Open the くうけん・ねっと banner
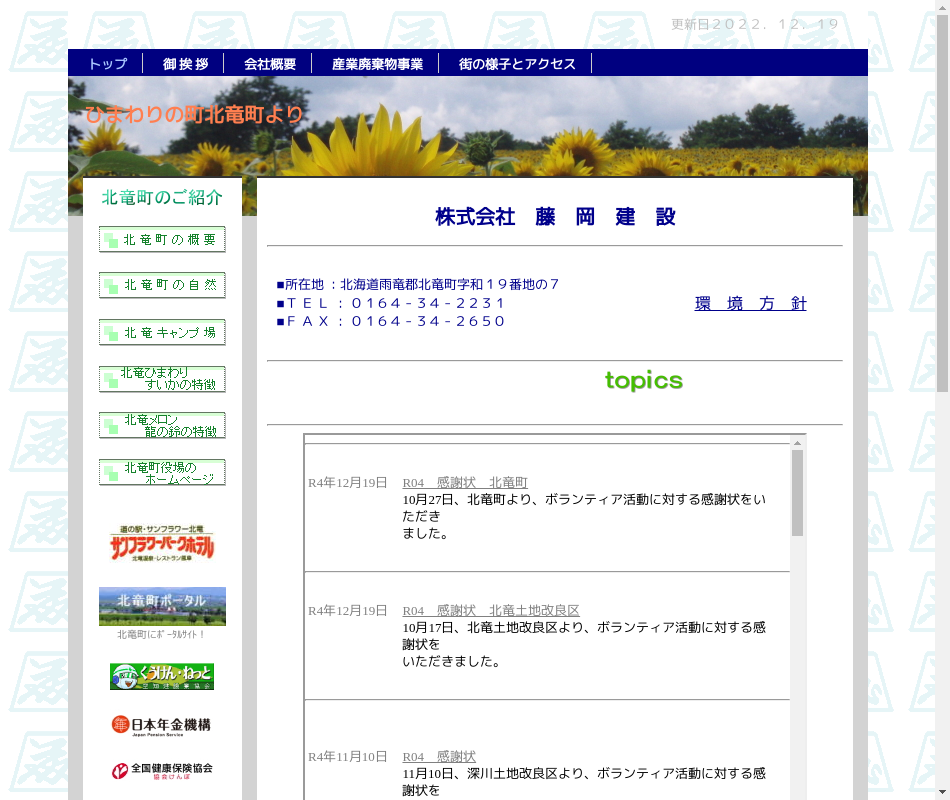The image size is (950, 800). point(162,677)
